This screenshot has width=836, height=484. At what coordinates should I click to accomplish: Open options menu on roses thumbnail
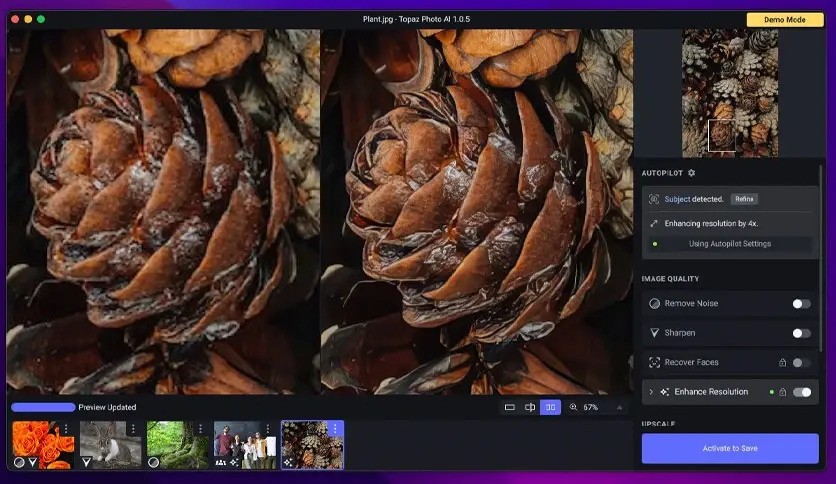[66, 429]
